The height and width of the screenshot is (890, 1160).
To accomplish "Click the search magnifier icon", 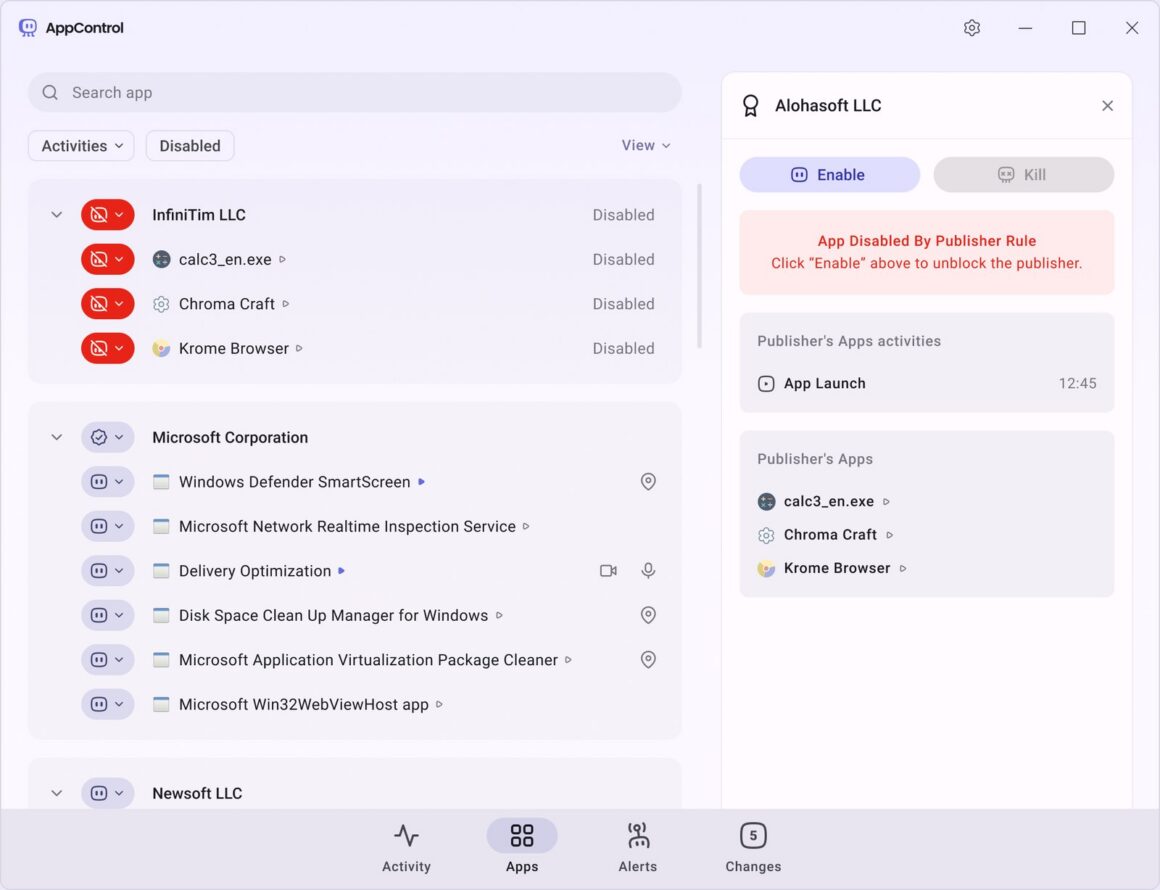I will (x=50, y=92).
